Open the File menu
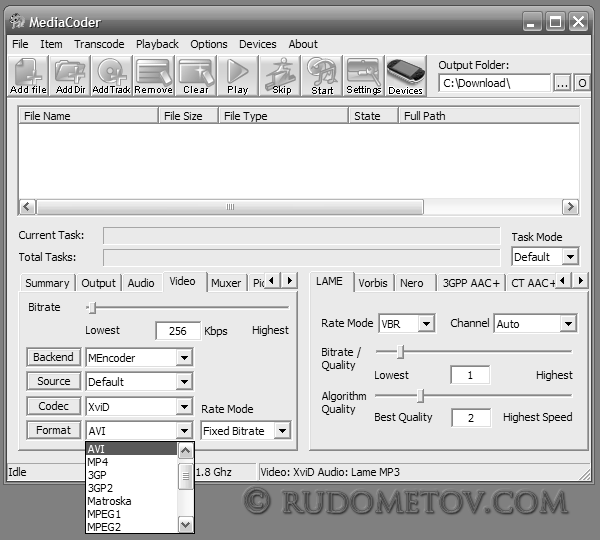The width and height of the screenshot is (600, 540). pos(20,44)
